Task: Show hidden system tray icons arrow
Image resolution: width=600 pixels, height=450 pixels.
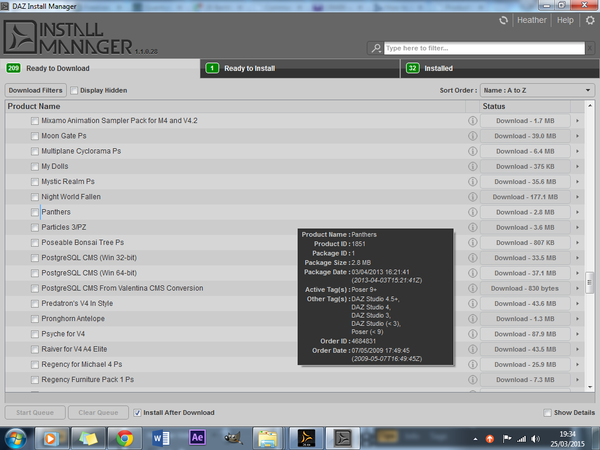Action: point(475,439)
